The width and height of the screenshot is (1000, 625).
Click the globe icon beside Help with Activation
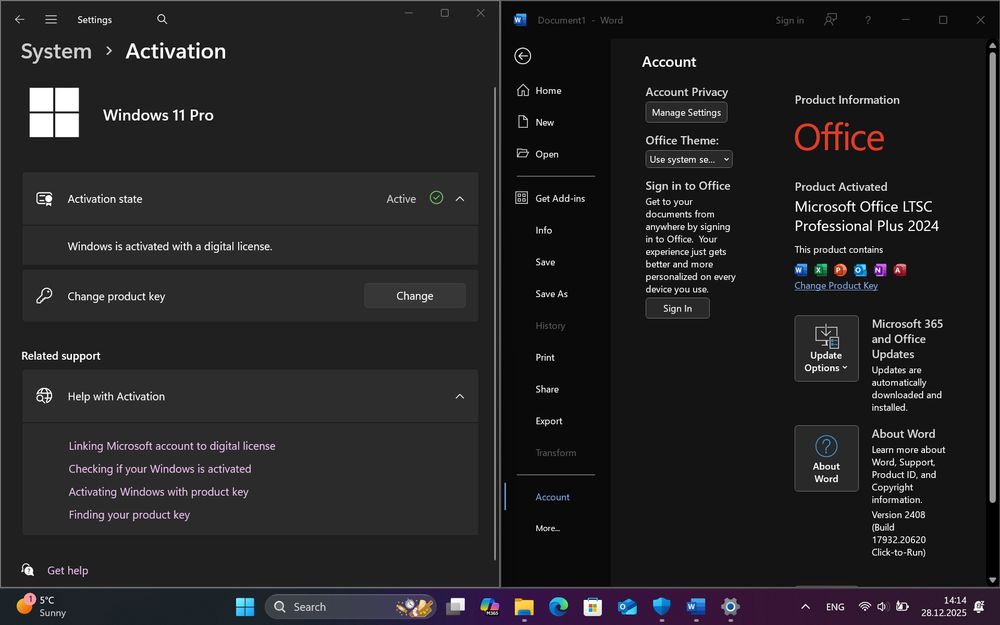(44, 395)
